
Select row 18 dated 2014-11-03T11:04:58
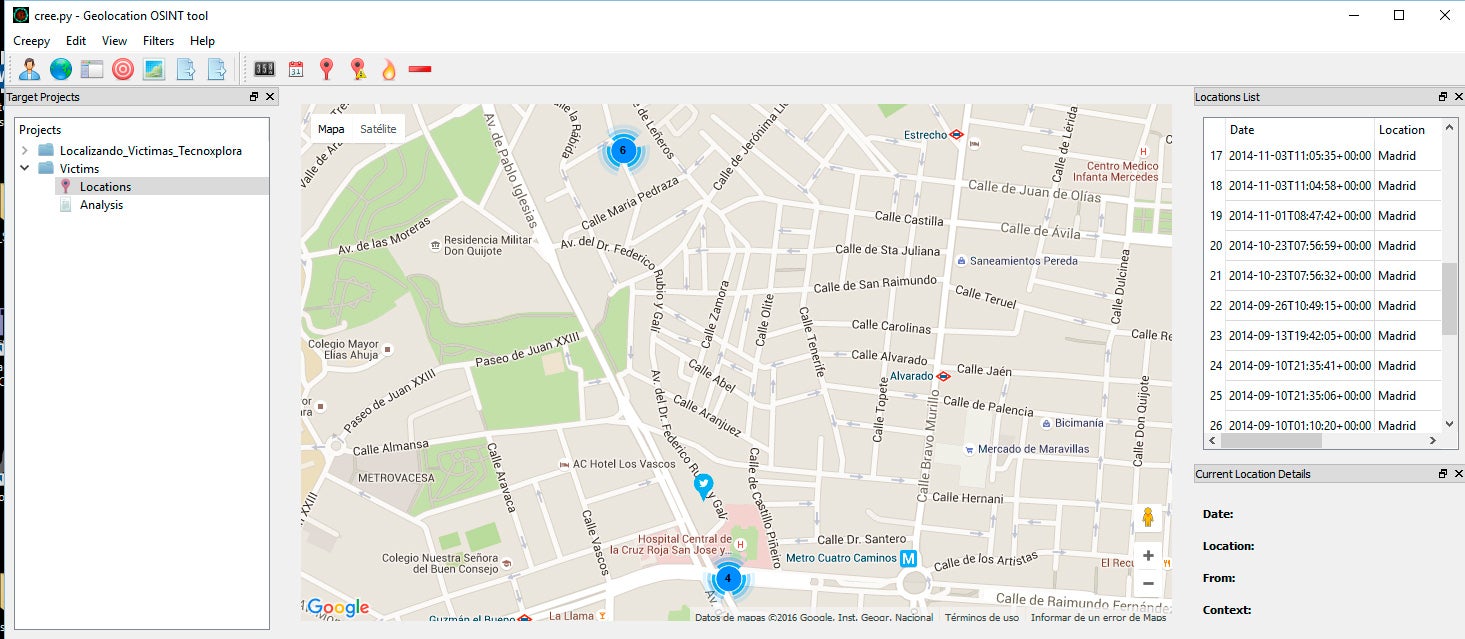coord(1323,186)
